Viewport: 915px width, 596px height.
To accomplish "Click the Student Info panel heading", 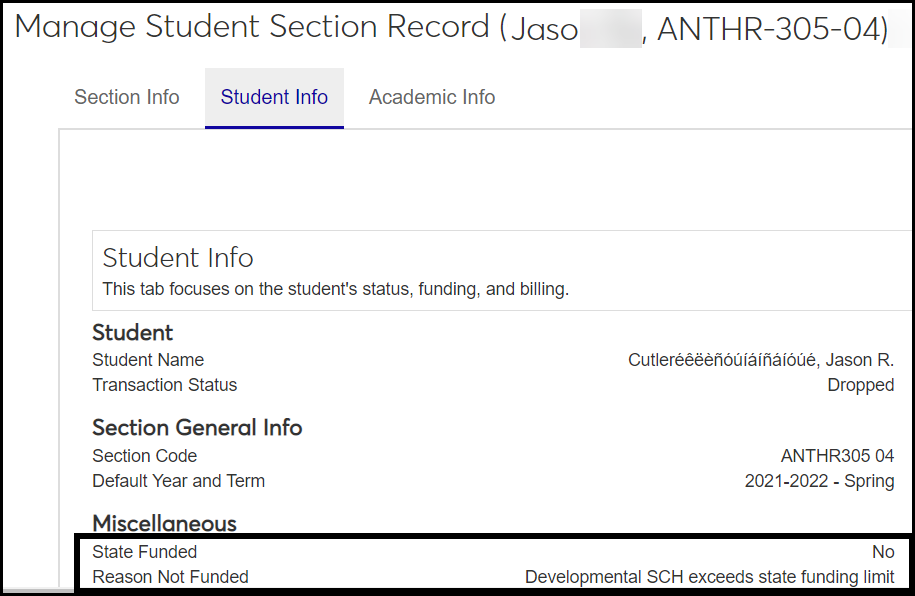I will click(x=178, y=257).
